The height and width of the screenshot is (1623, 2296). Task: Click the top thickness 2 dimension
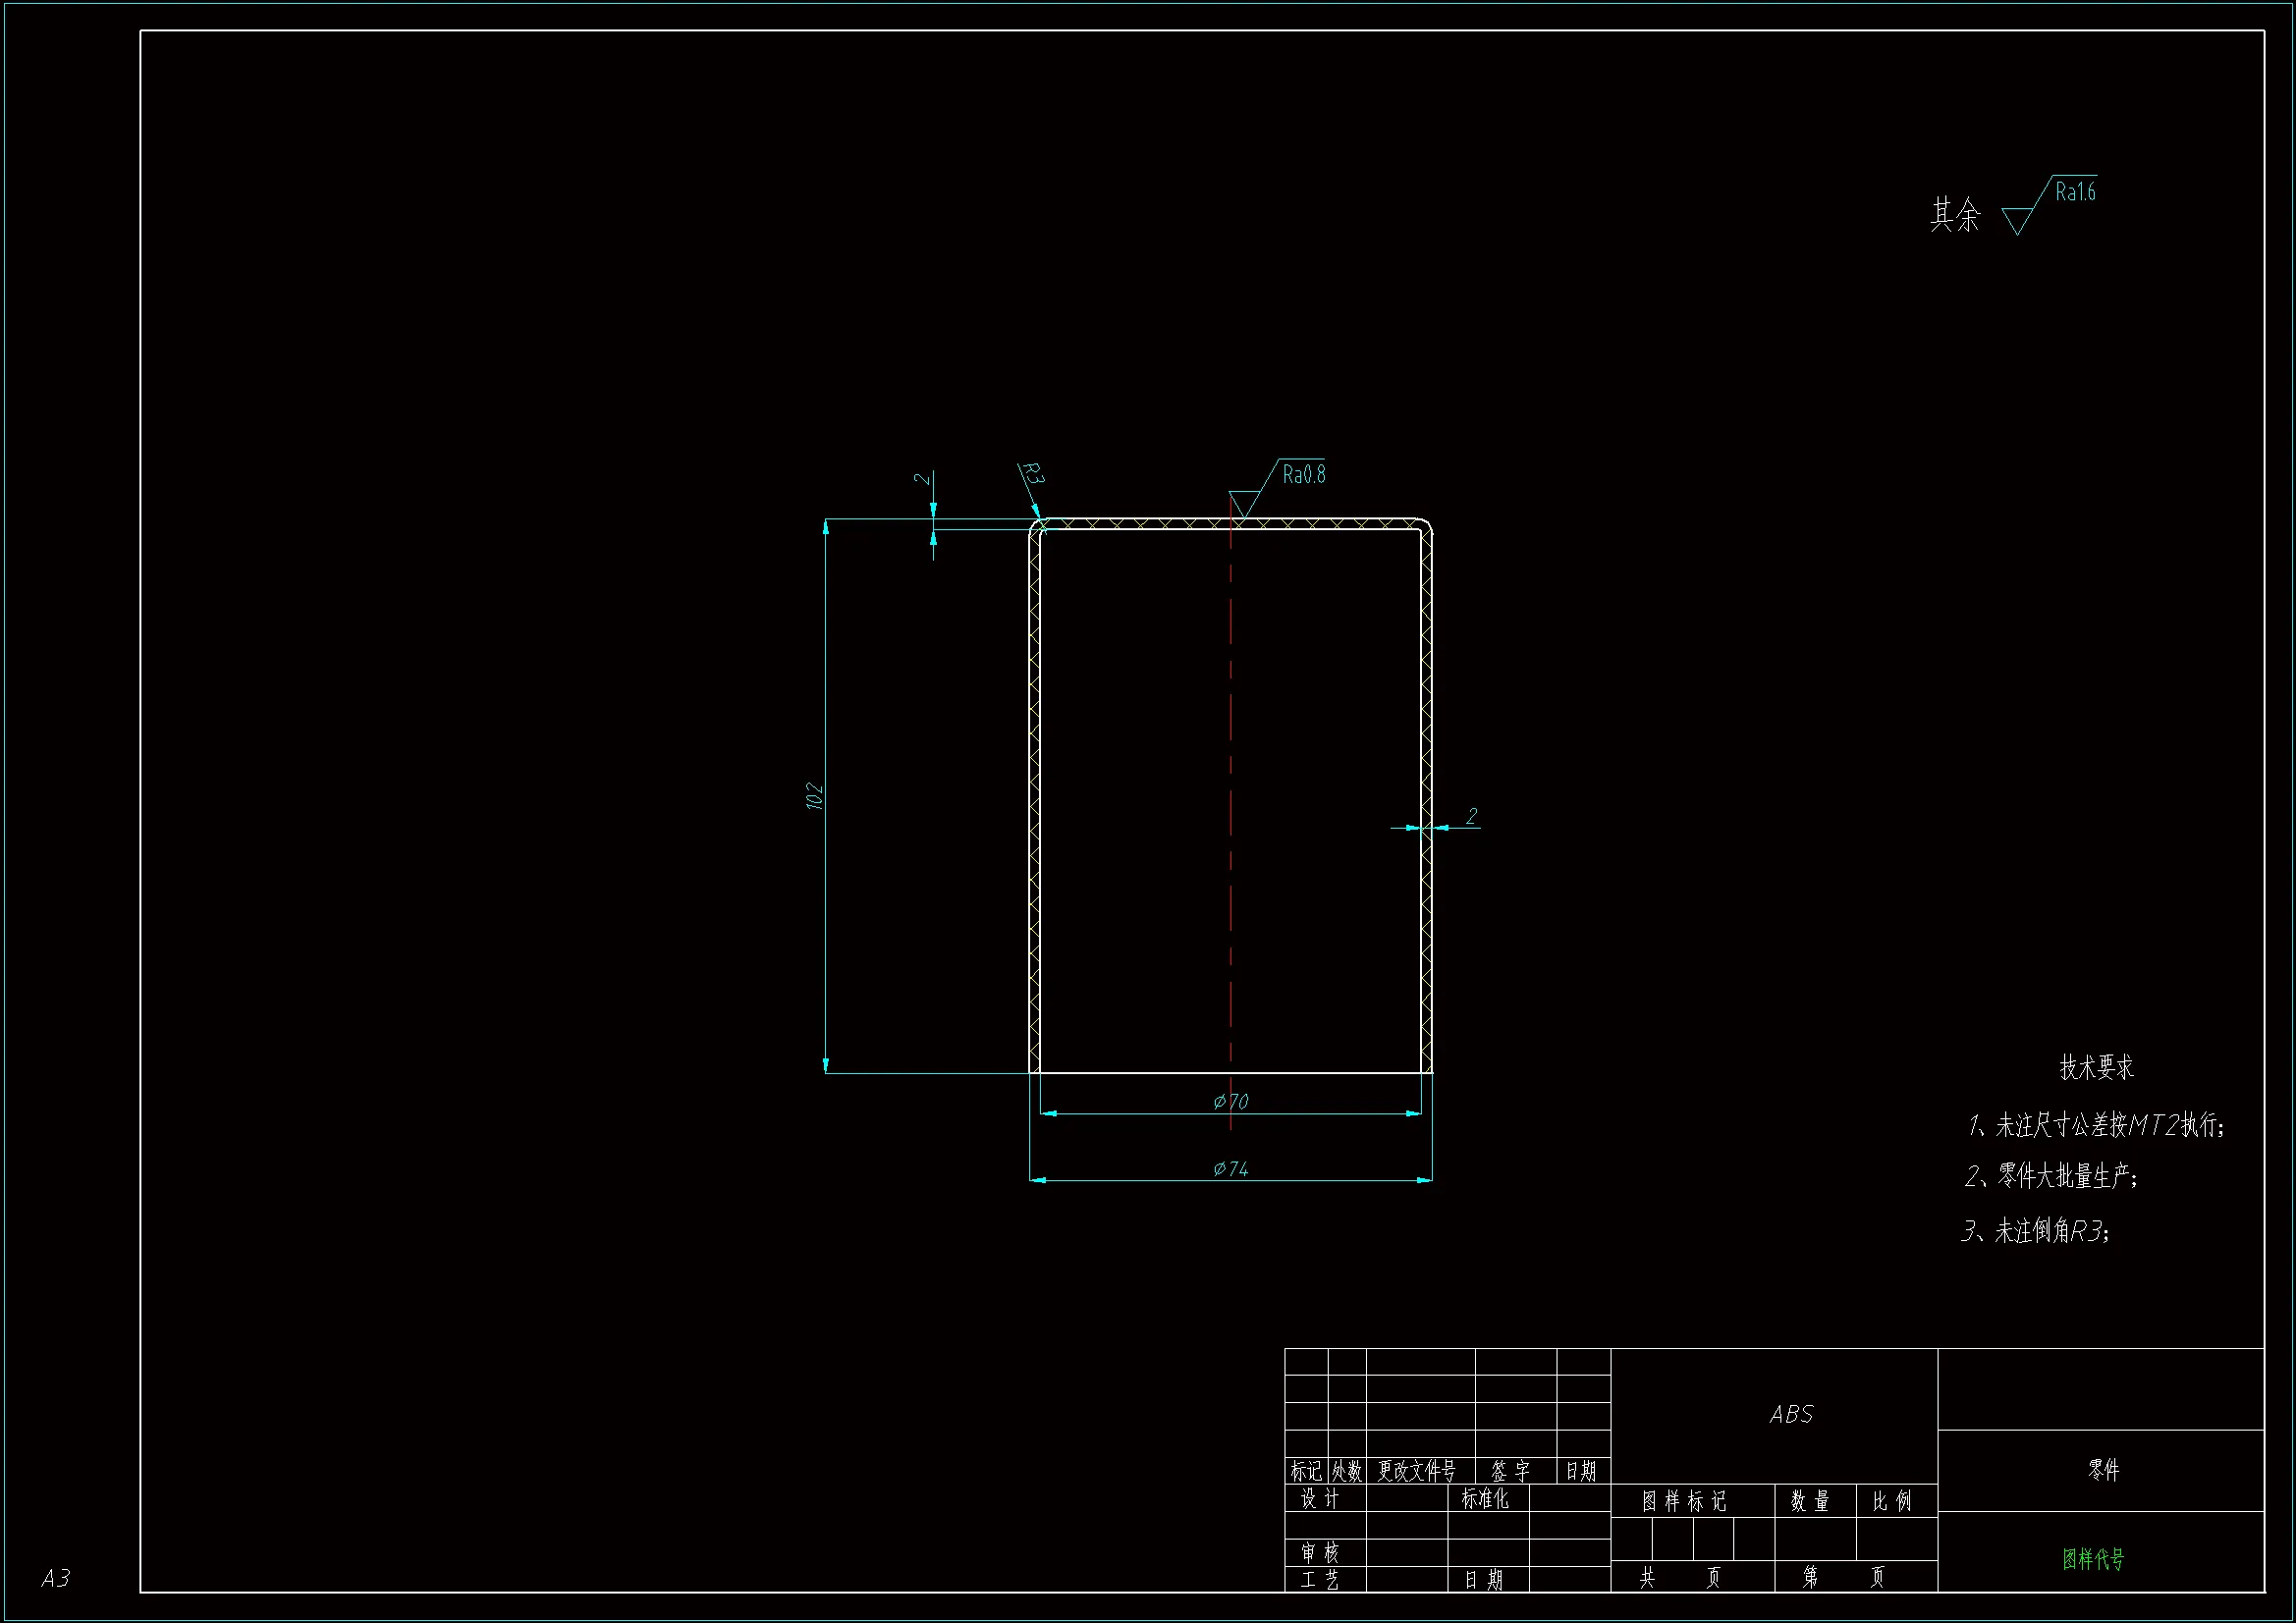tap(922, 479)
